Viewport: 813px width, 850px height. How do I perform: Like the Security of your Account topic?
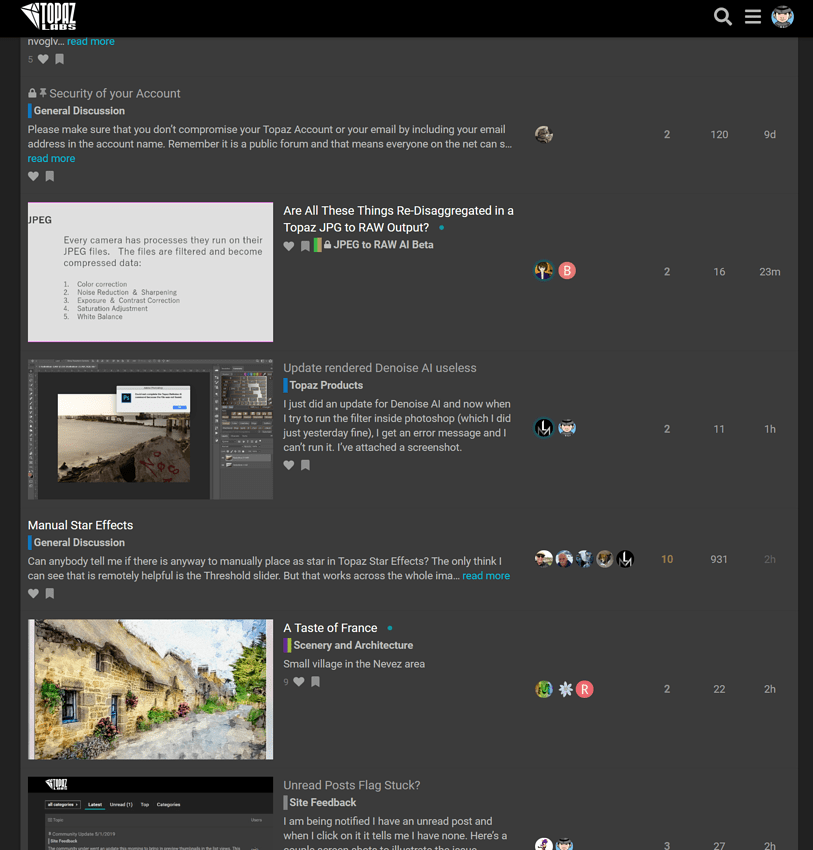pyautogui.click(x=33, y=177)
